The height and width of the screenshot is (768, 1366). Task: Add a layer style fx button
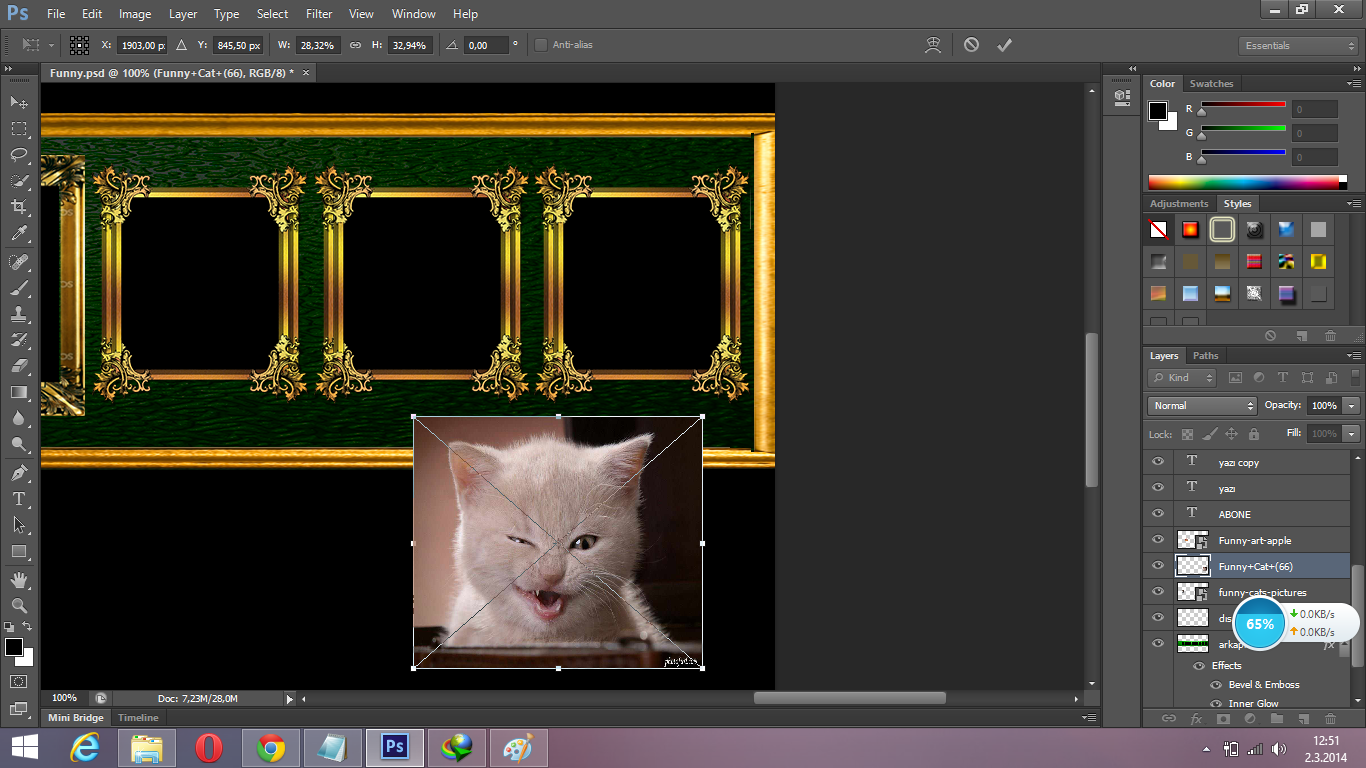pos(1196,718)
